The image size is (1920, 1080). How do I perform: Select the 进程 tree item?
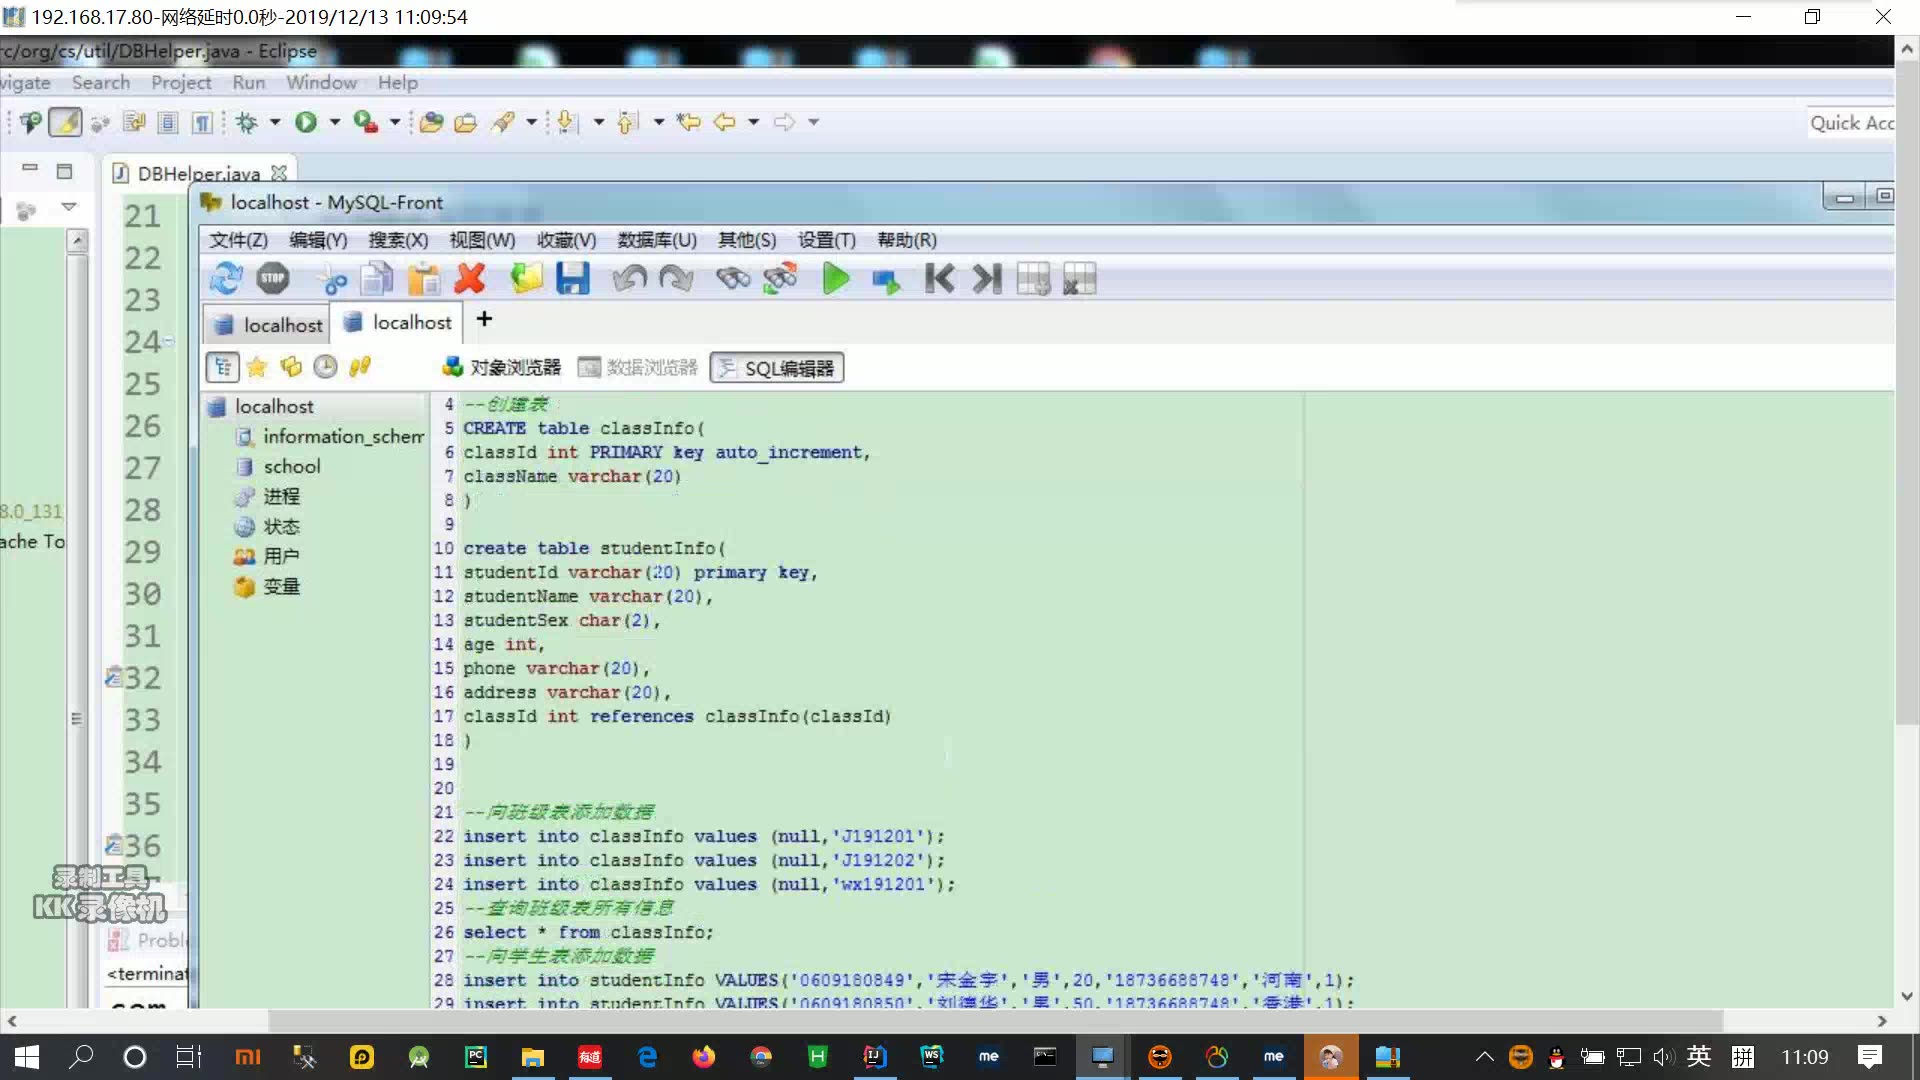coord(281,496)
